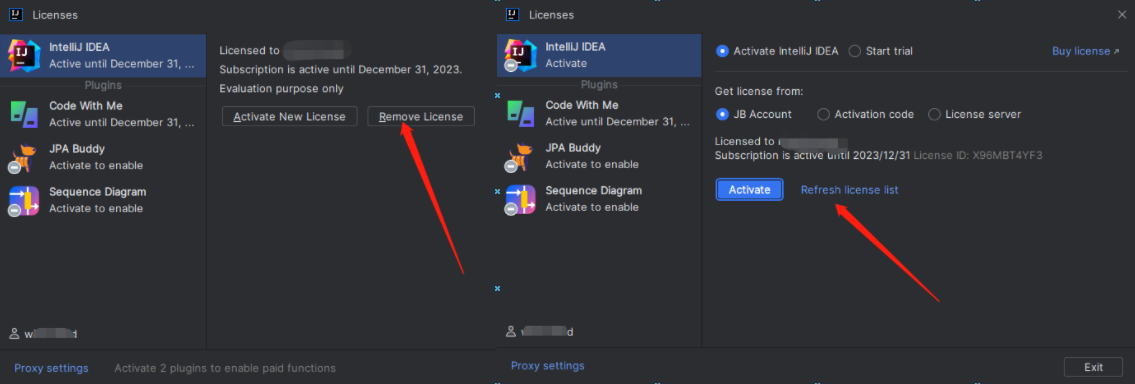Open the Buy license link
This screenshot has height=384, width=1135.
click(x=1085, y=51)
